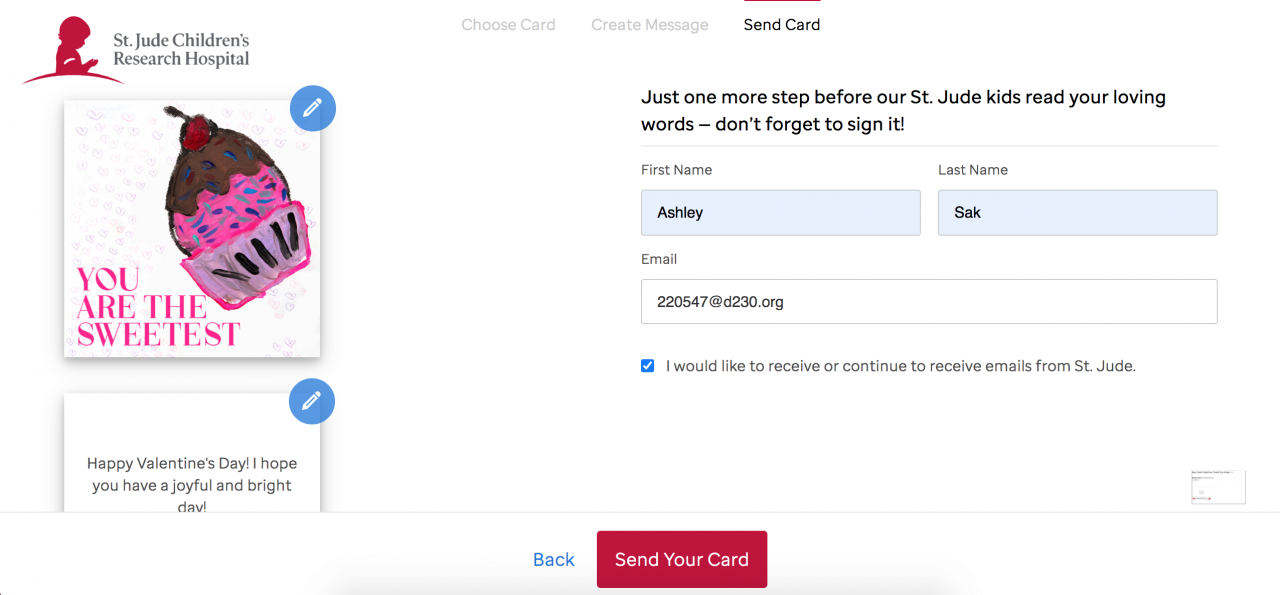Click the You Are The Sweetest card image
This screenshot has height=595, width=1280.
(x=192, y=229)
